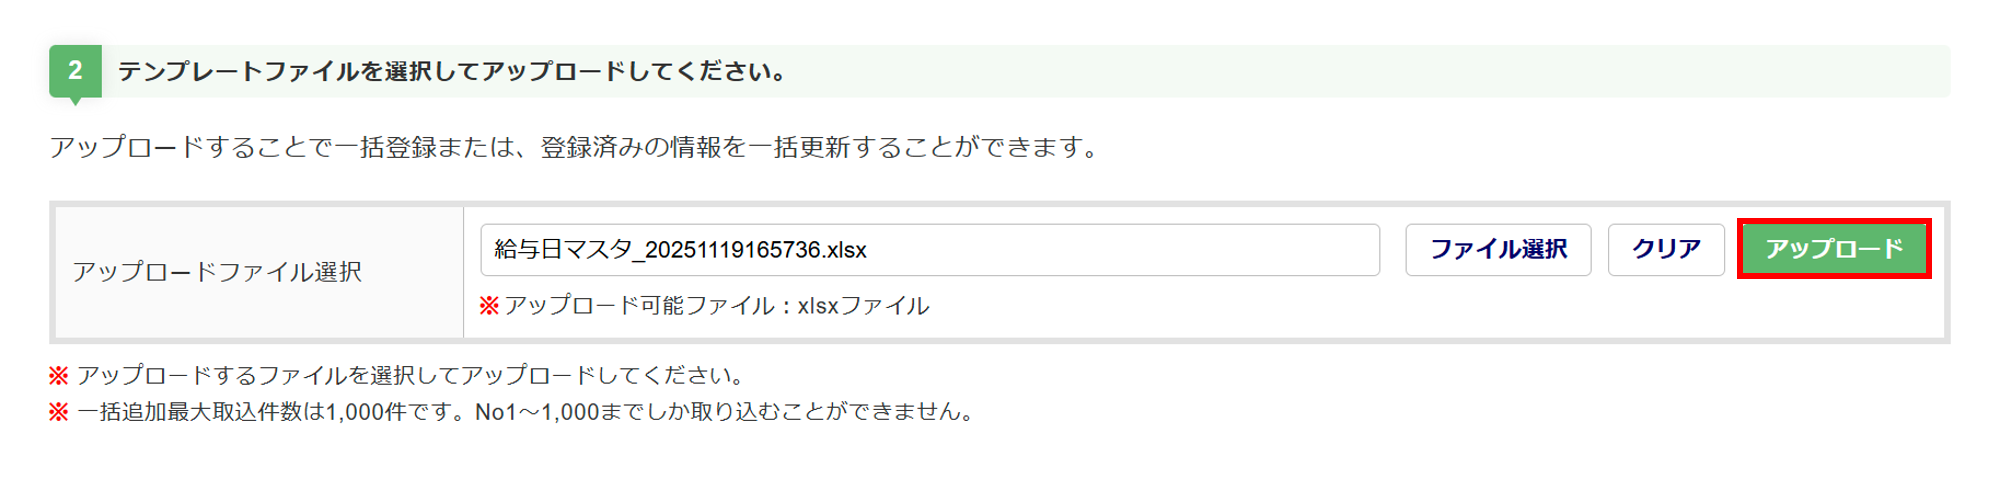
Task: Click red ※ before 一括追加最大取込件数 note
Action: (x=59, y=412)
